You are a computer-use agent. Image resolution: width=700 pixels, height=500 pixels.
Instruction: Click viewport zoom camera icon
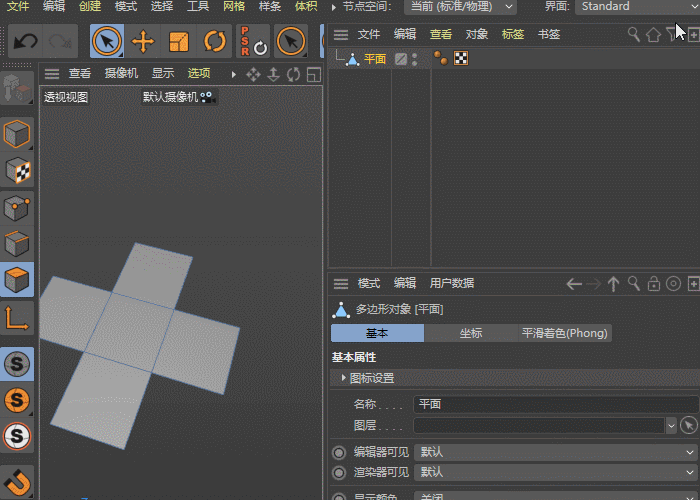(273, 74)
